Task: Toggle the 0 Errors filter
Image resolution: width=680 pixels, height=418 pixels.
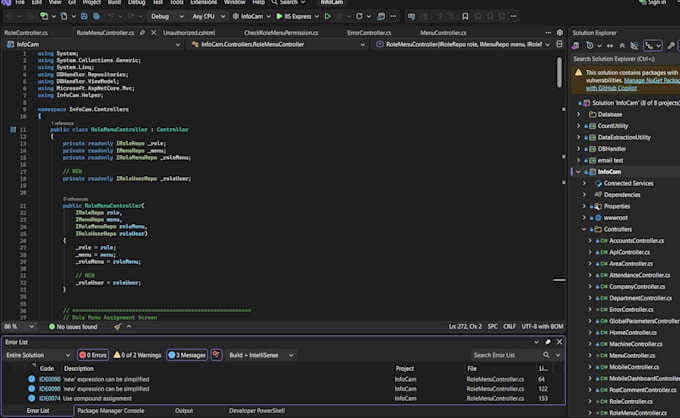Action: pyautogui.click(x=93, y=355)
